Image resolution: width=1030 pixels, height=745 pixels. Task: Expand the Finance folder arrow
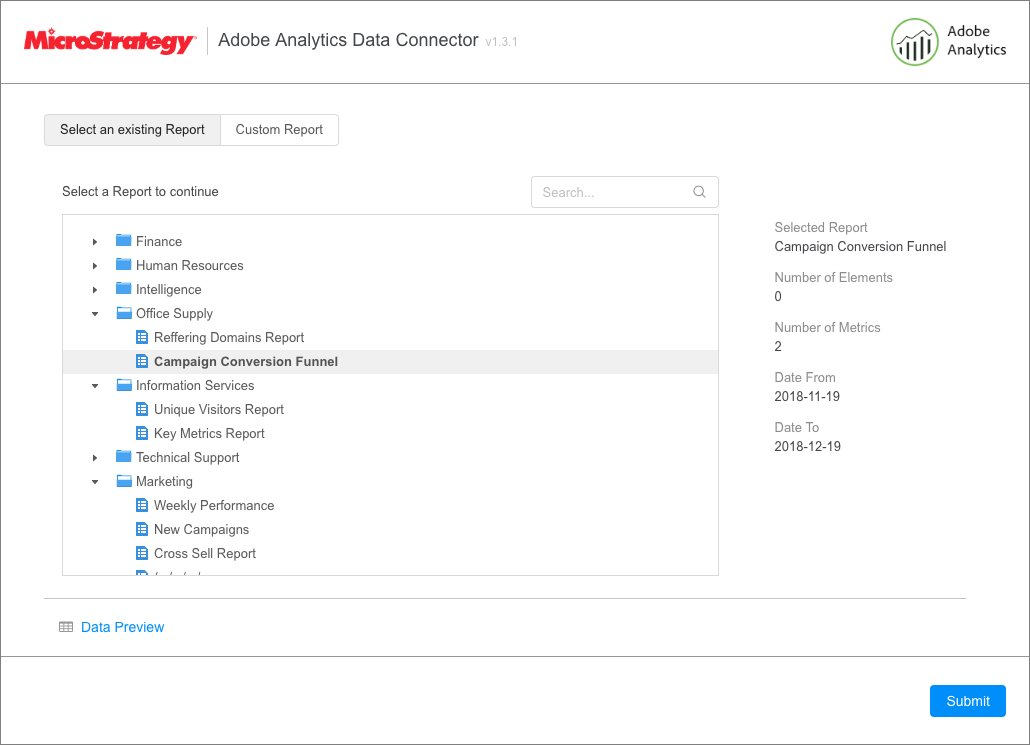[x=95, y=241]
